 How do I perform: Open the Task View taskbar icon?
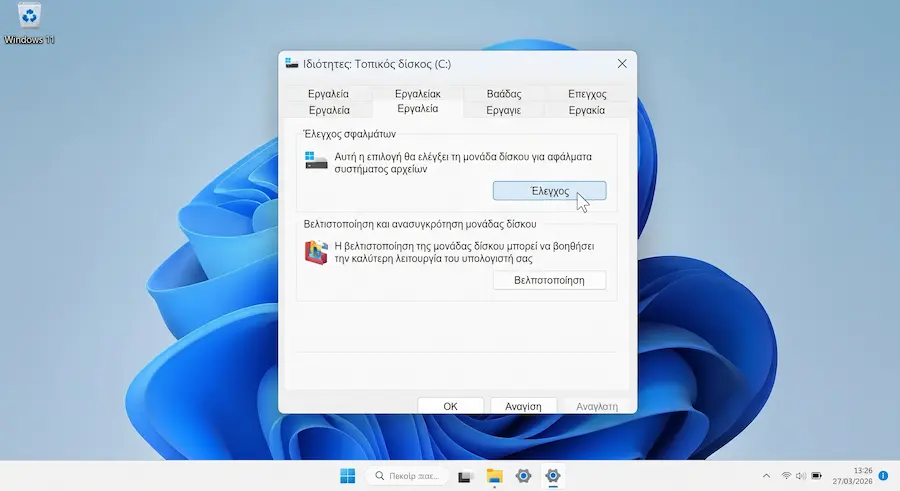click(464, 476)
